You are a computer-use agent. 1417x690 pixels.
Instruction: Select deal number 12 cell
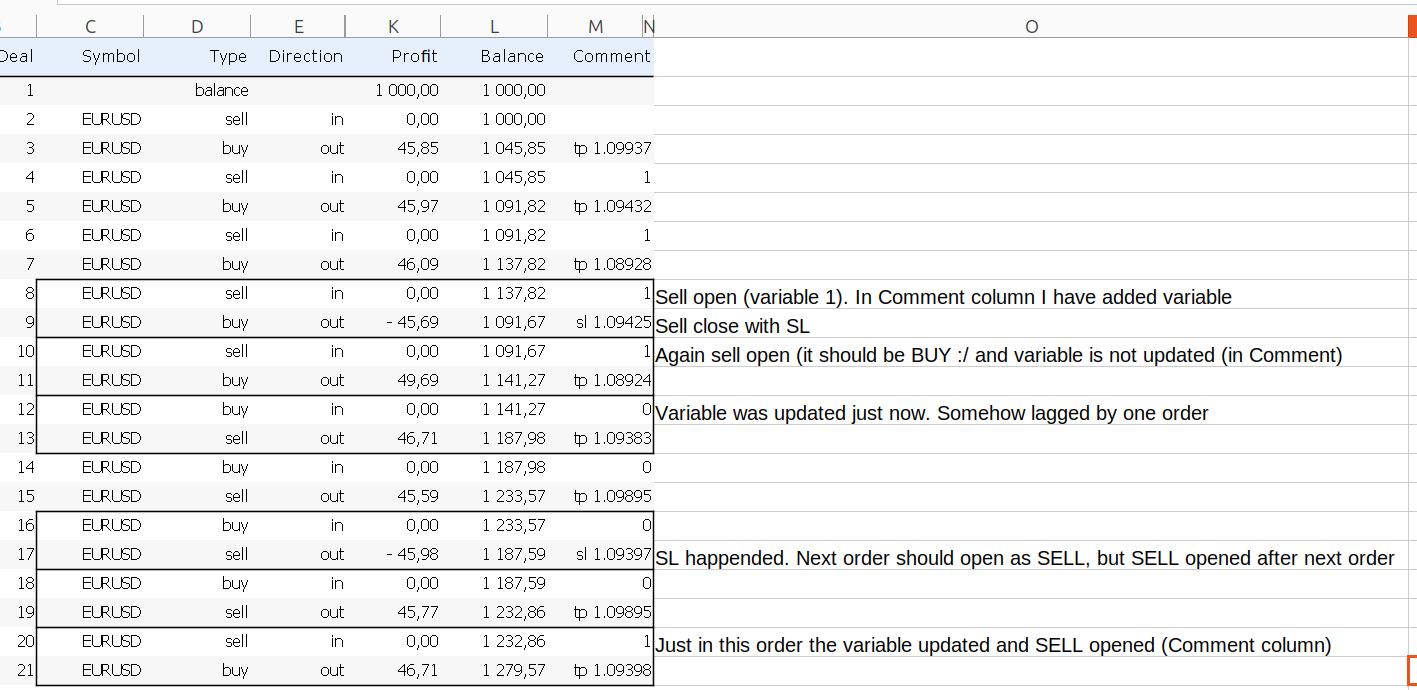coord(26,409)
